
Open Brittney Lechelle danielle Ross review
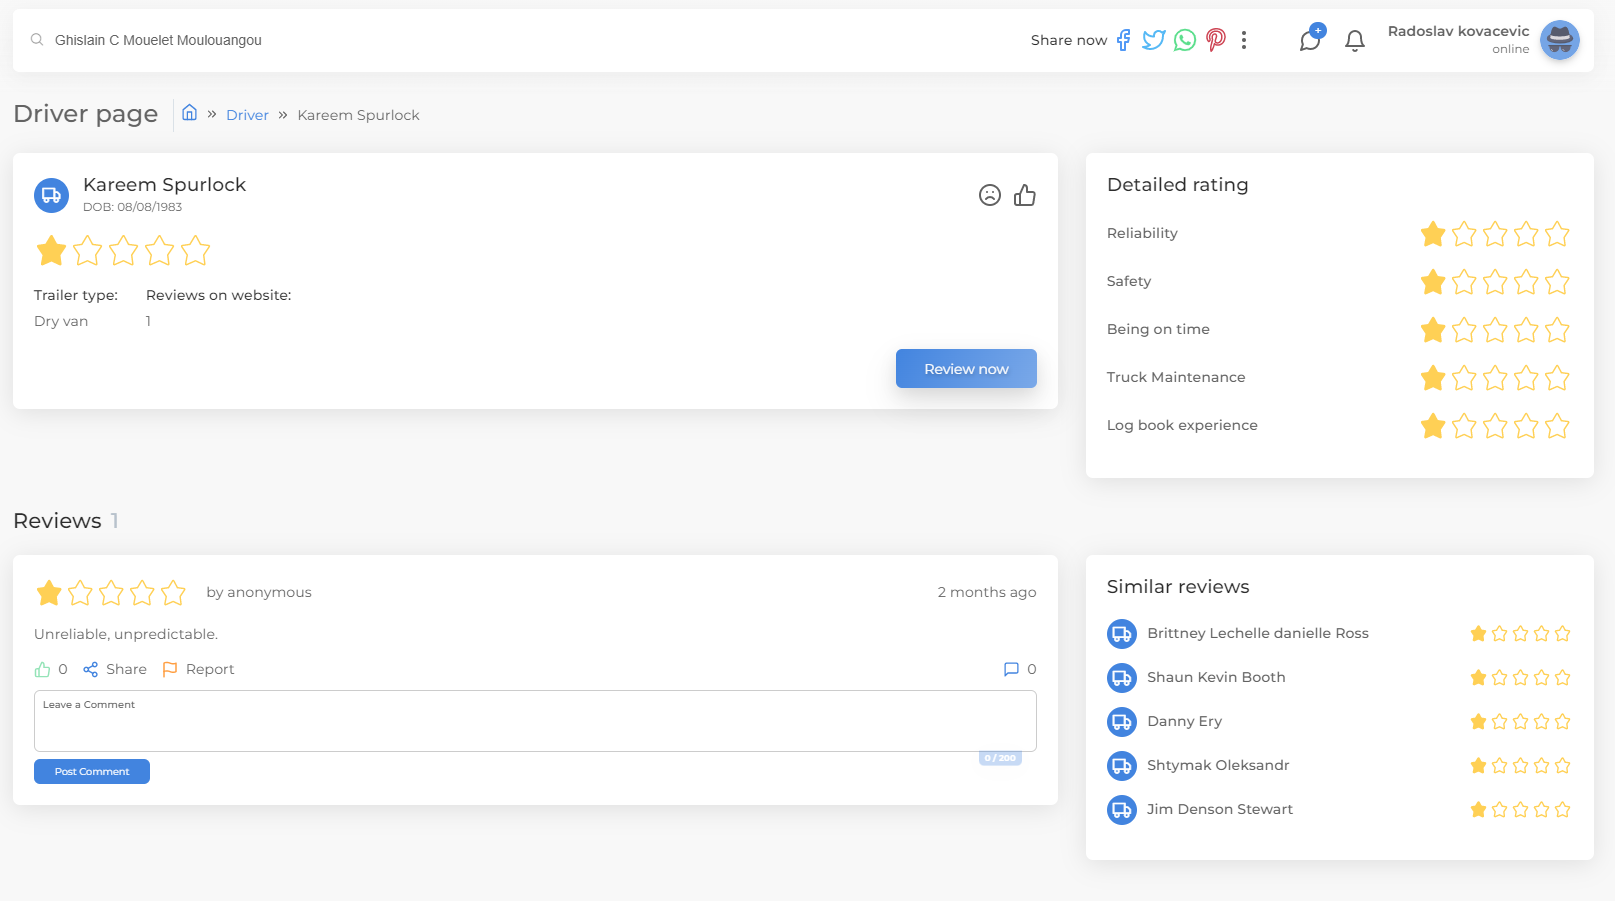1257,633
